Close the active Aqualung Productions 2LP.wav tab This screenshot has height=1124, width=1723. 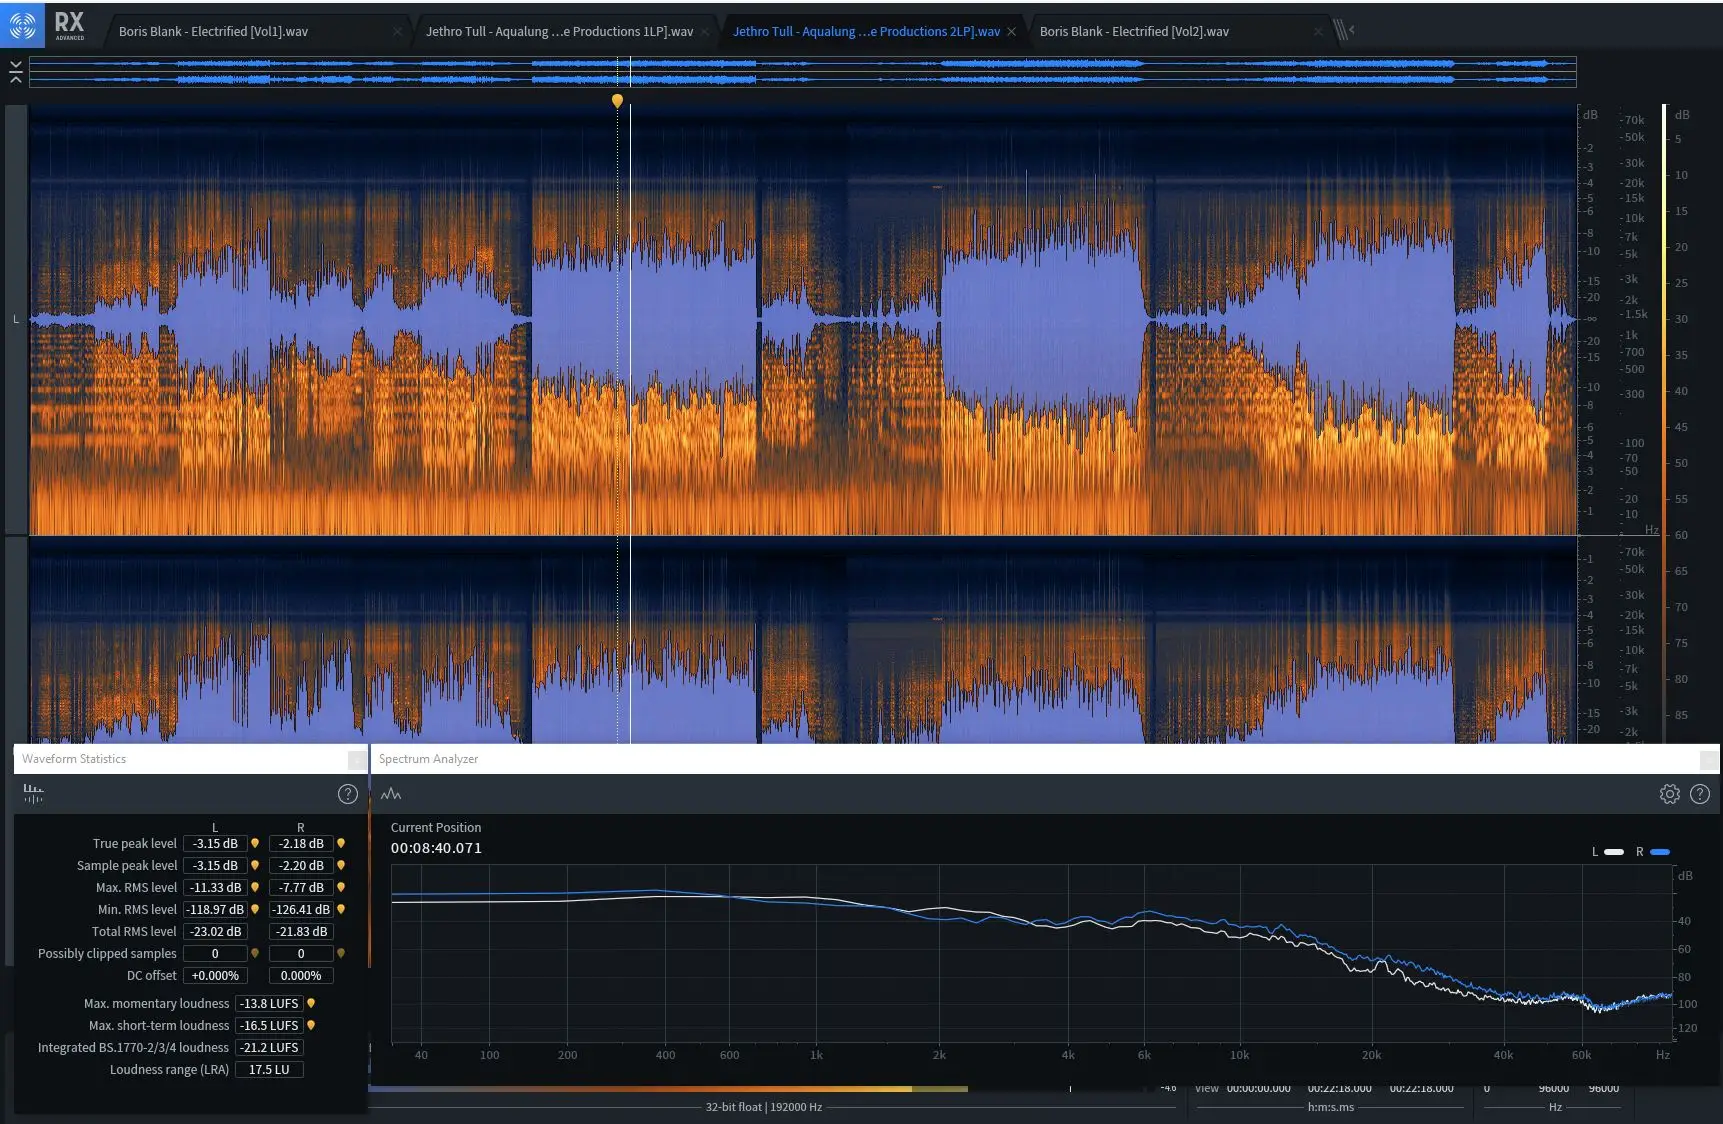[1011, 32]
